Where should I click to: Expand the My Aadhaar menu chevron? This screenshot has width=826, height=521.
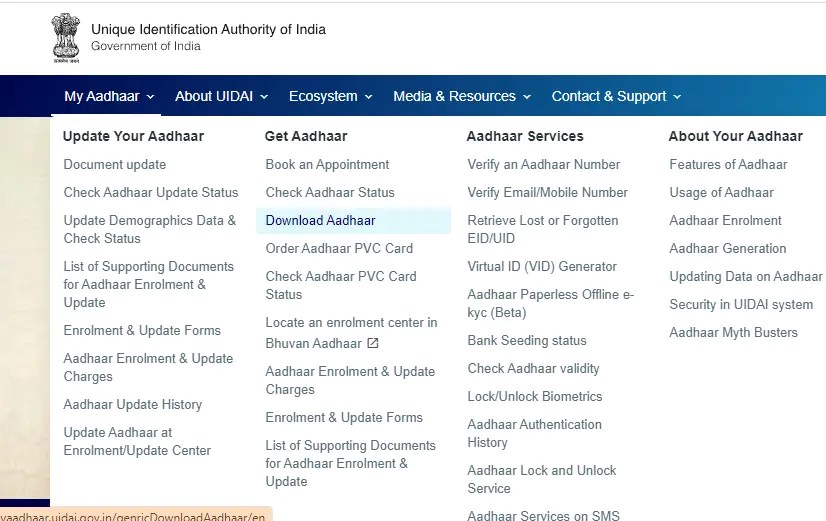[151, 97]
